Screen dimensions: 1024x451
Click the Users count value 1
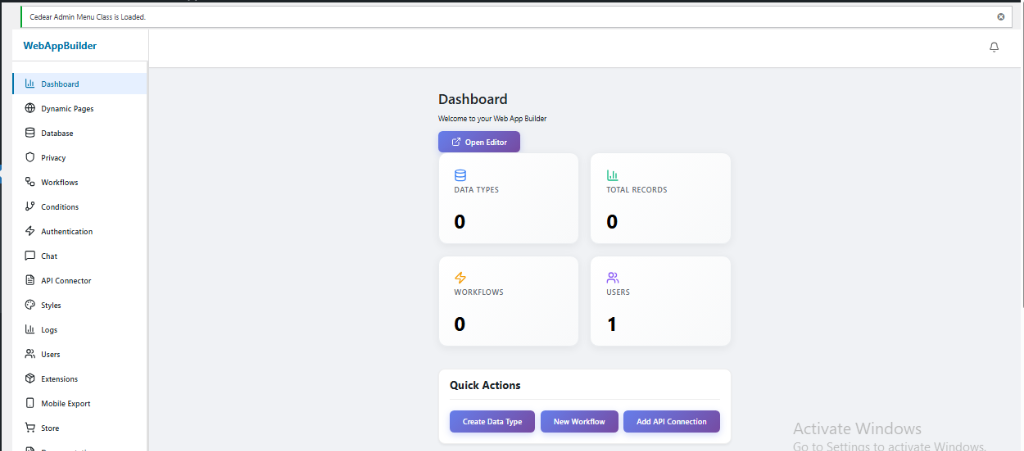[x=612, y=324]
